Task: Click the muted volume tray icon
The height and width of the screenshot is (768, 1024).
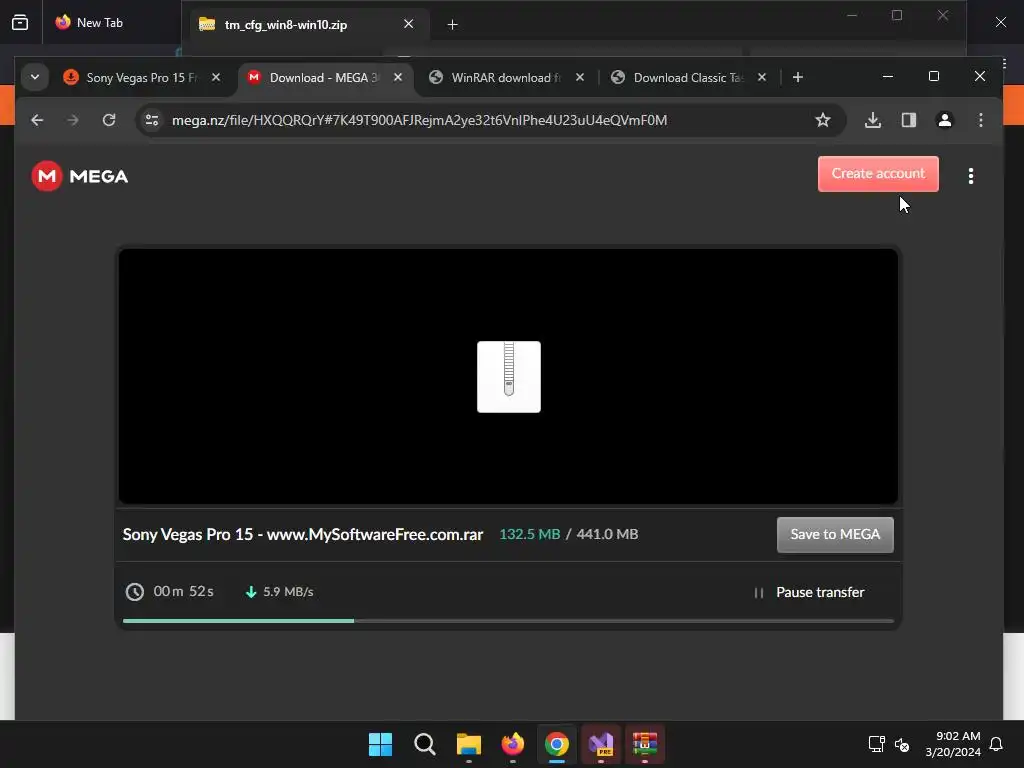Action: [902, 744]
